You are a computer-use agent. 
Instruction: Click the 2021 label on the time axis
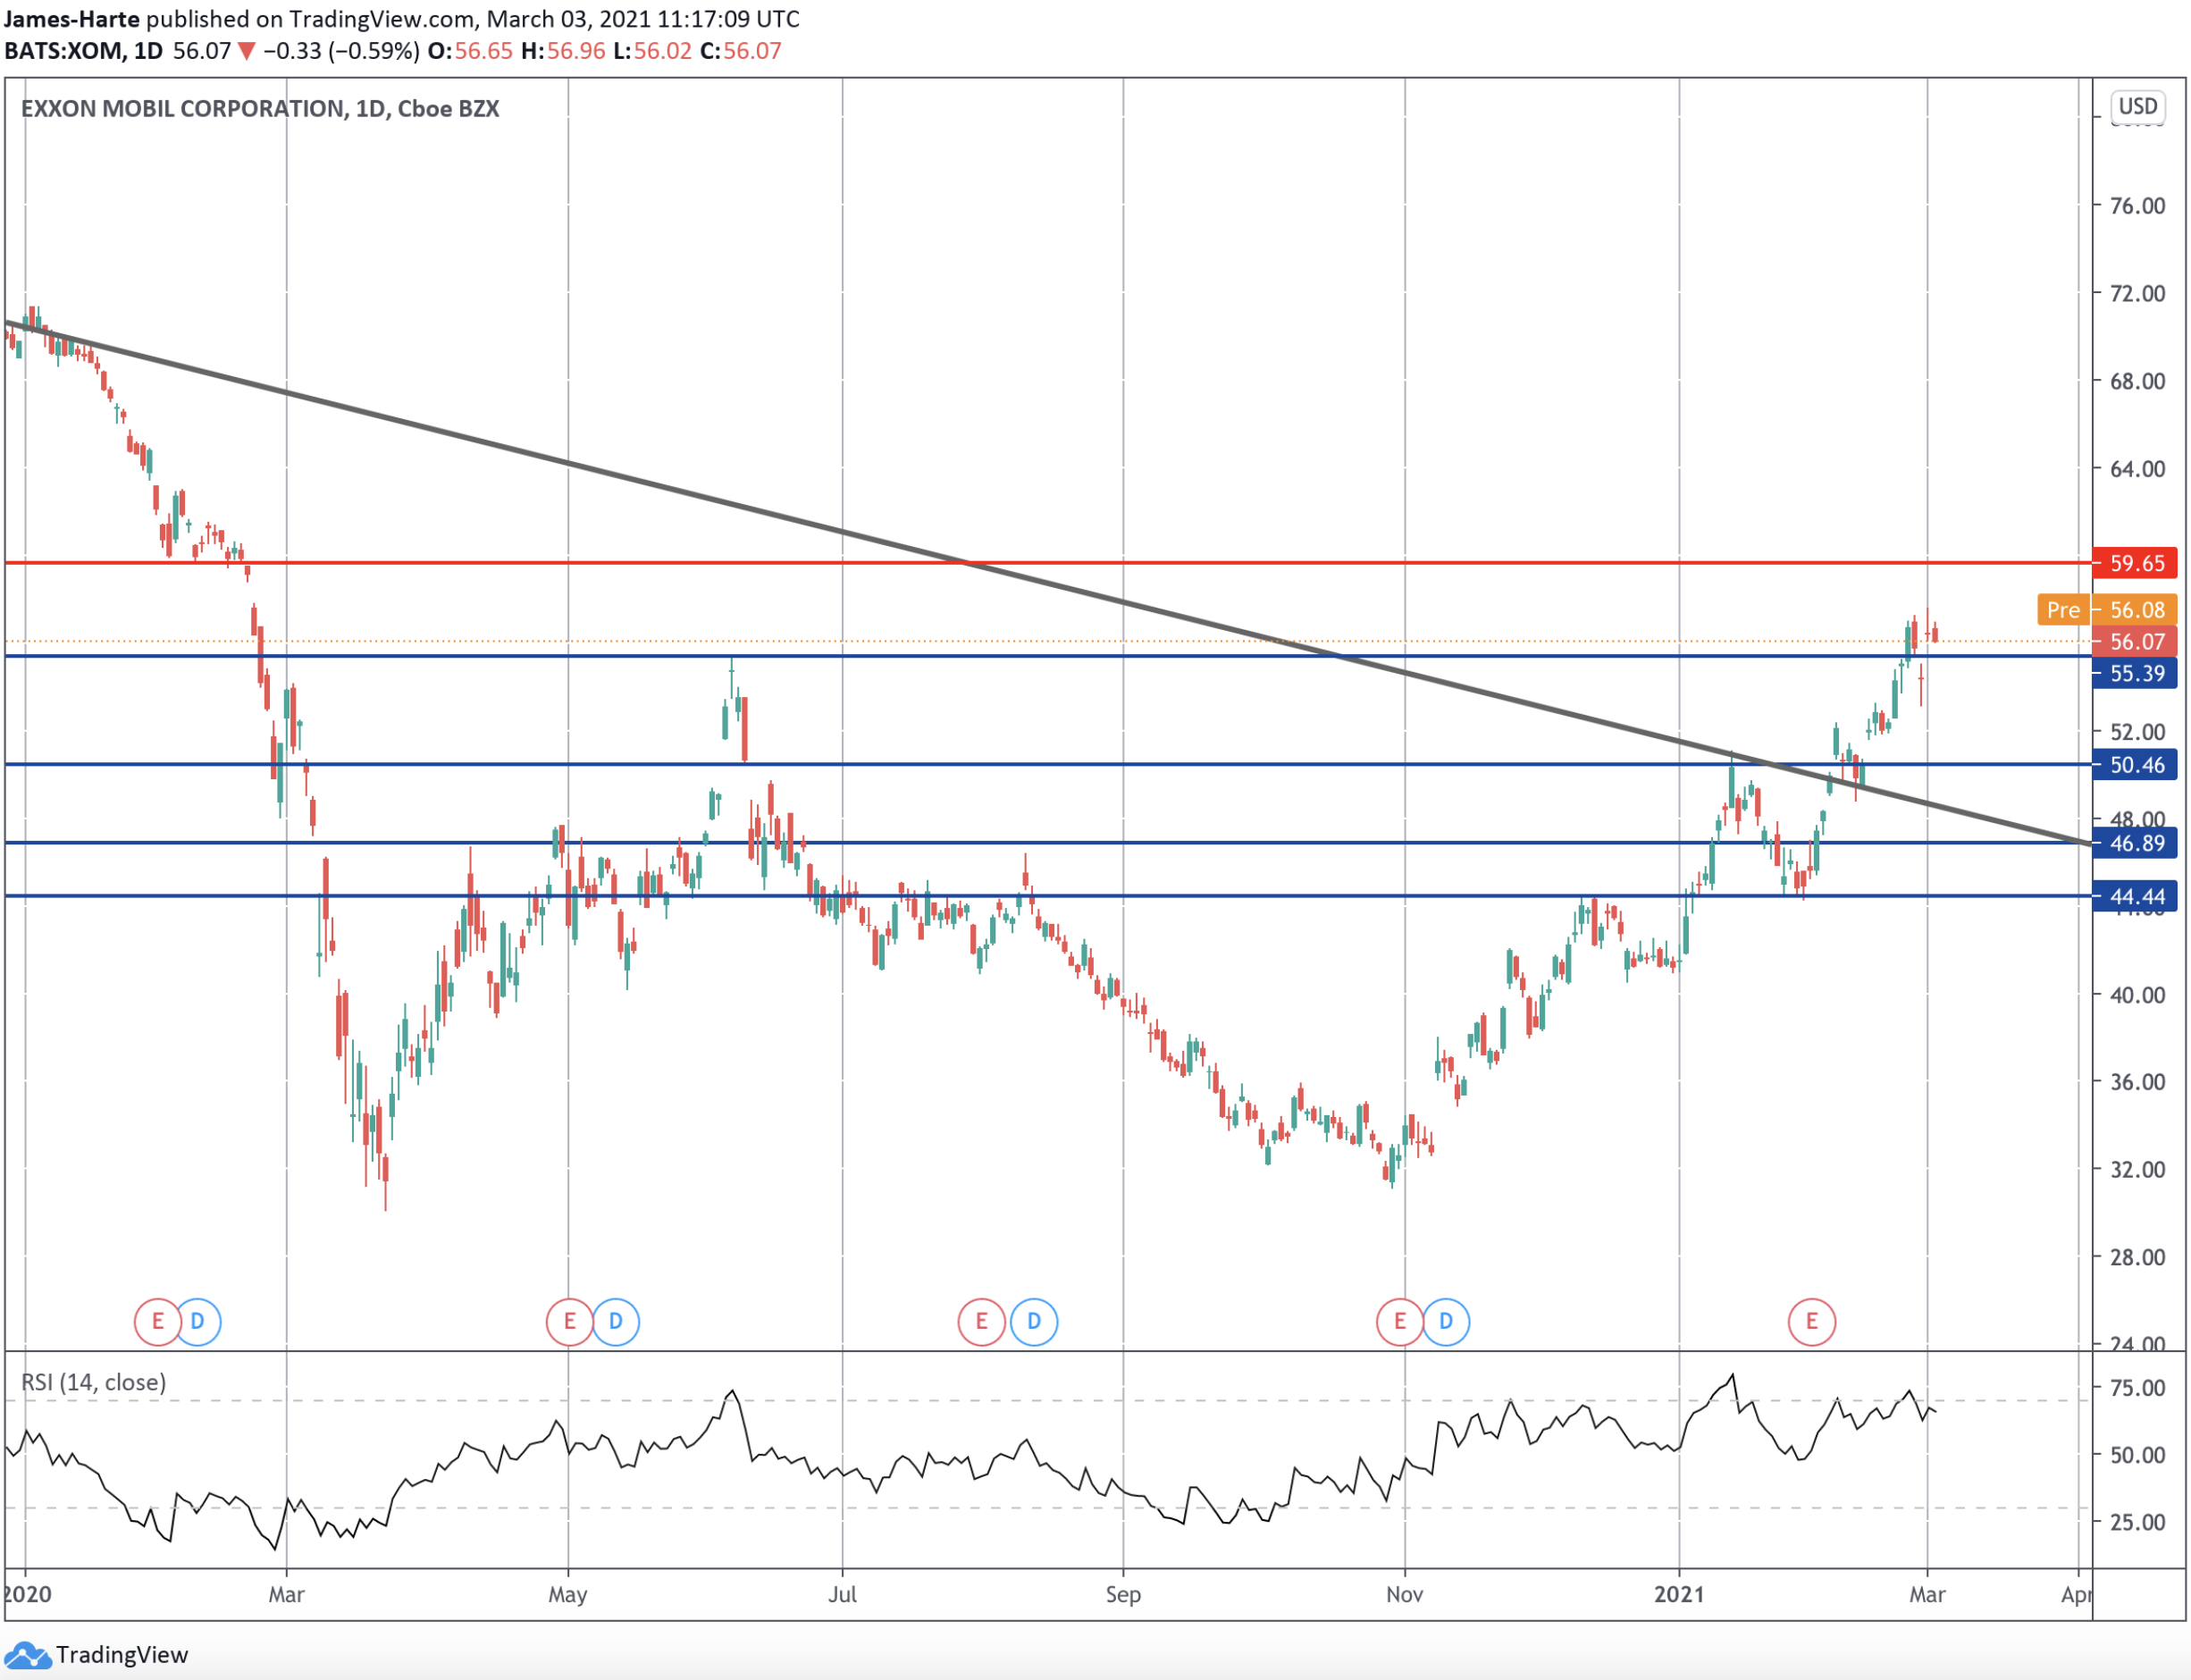pyautogui.click(x=1679, y=1594)
